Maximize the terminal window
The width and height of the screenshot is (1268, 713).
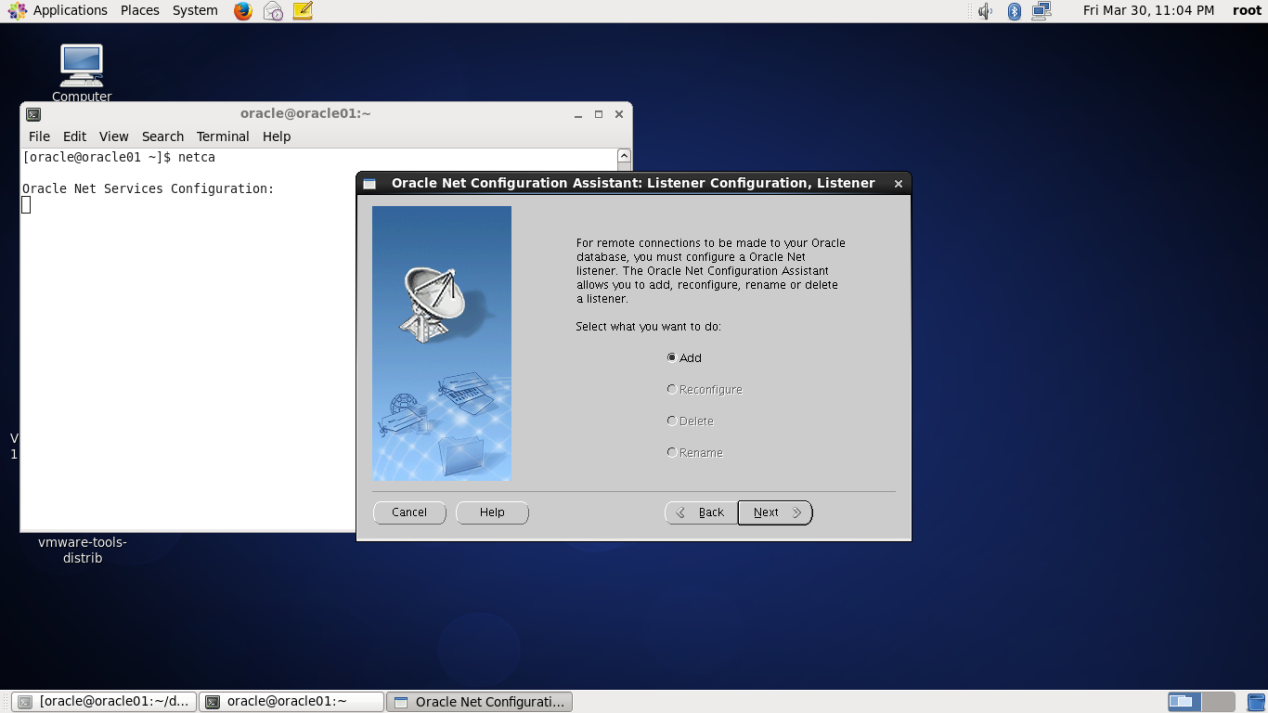[599, 114]
